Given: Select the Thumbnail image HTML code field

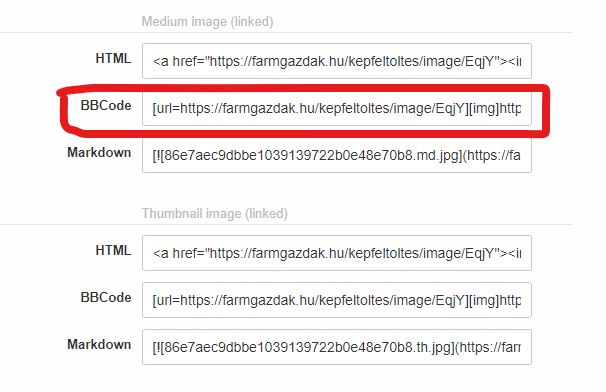Looking at the screenshot, I should tap(337, 253).
